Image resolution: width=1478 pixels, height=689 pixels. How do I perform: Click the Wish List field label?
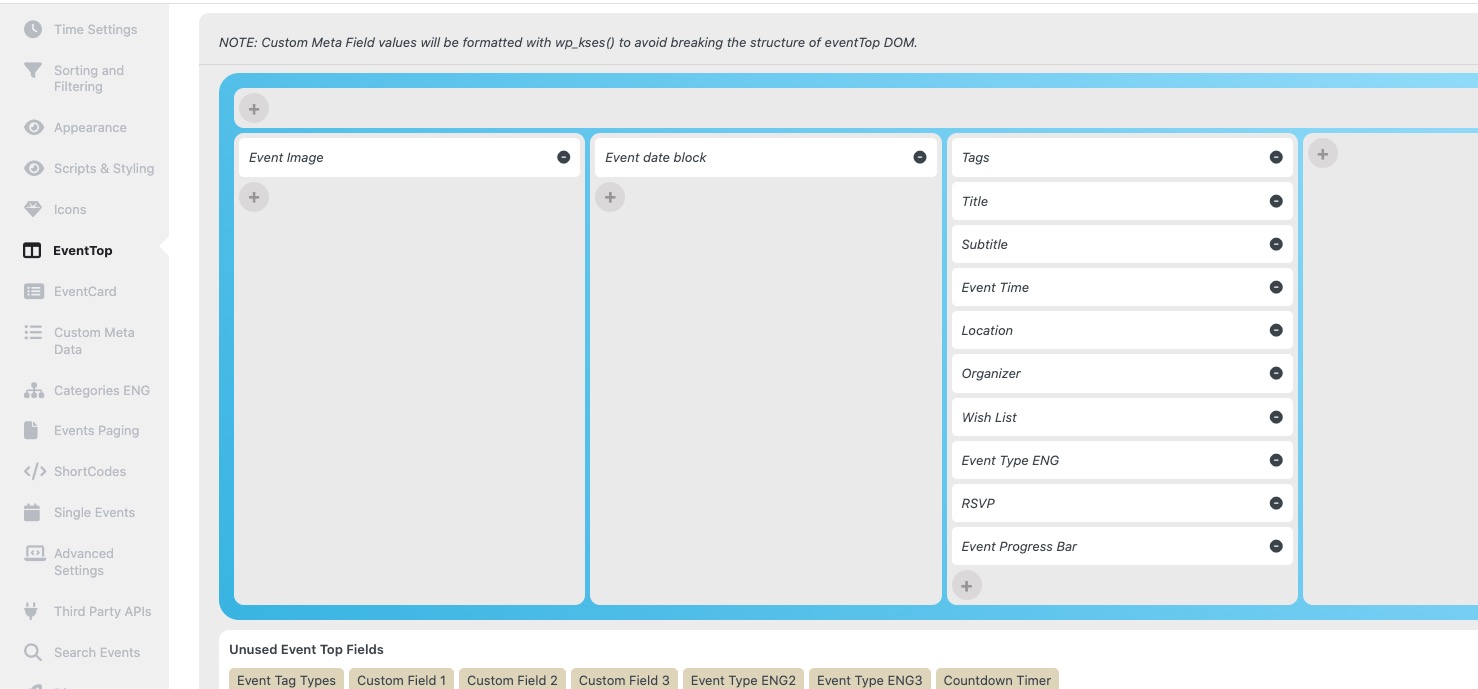(989, 417)
